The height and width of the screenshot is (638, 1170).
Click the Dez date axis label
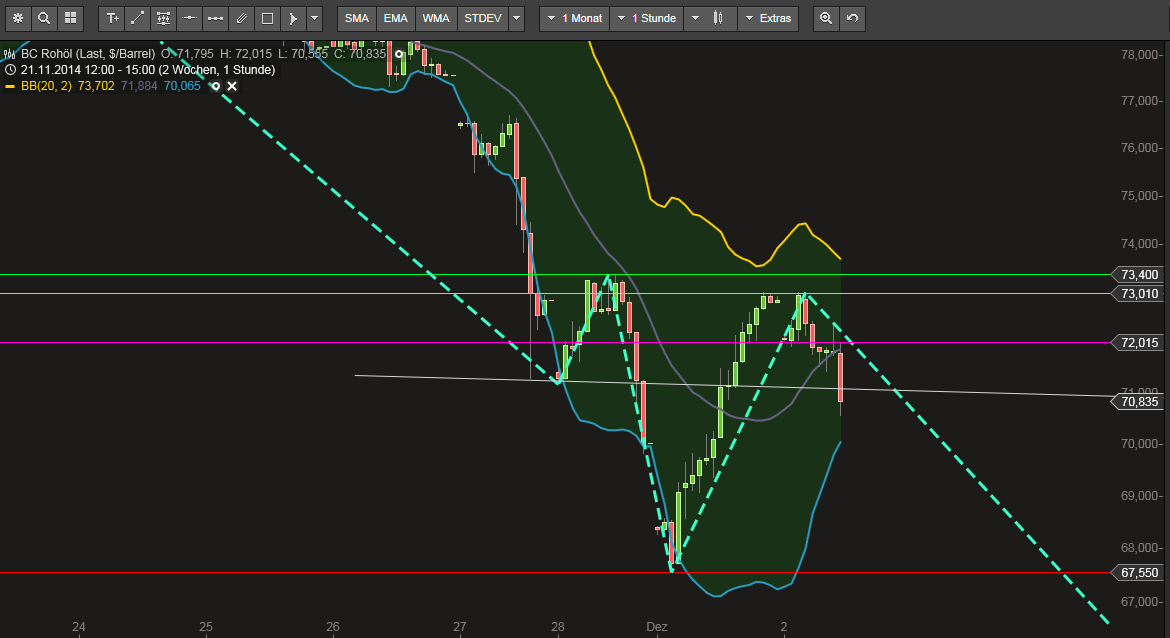(657, 627)
